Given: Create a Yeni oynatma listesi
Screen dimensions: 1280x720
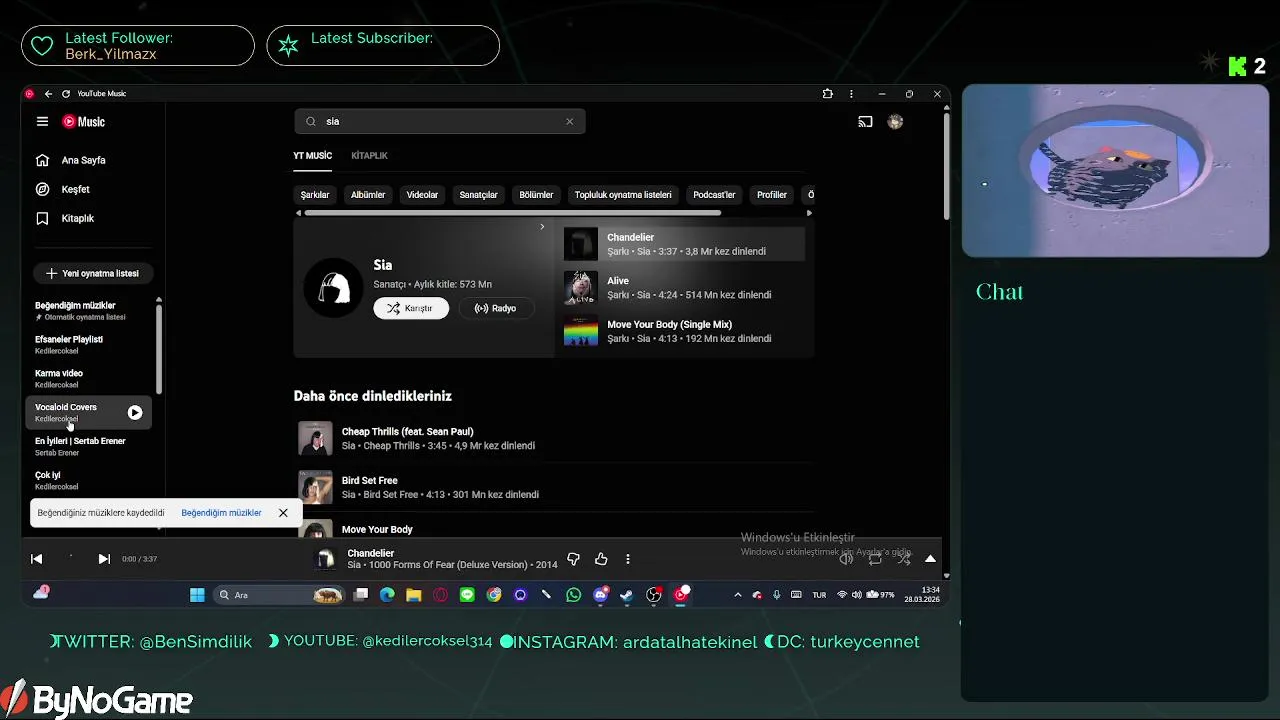Looking at the screenshot, I should pos(93,273).
